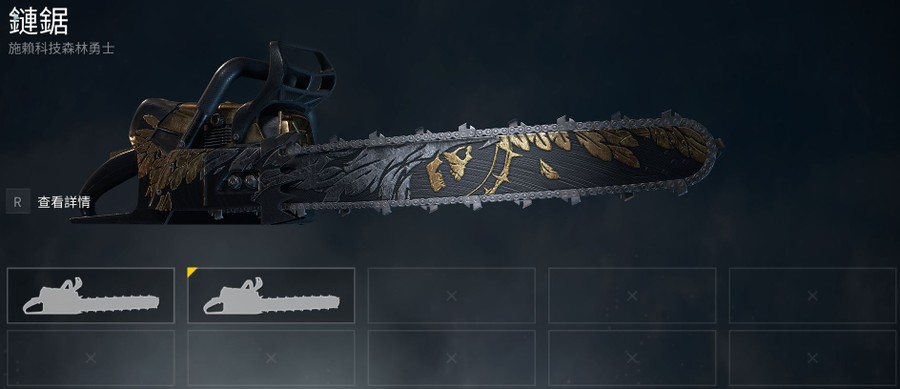Select the chainsaw slot marked with yellow corner

coord(271,295)
